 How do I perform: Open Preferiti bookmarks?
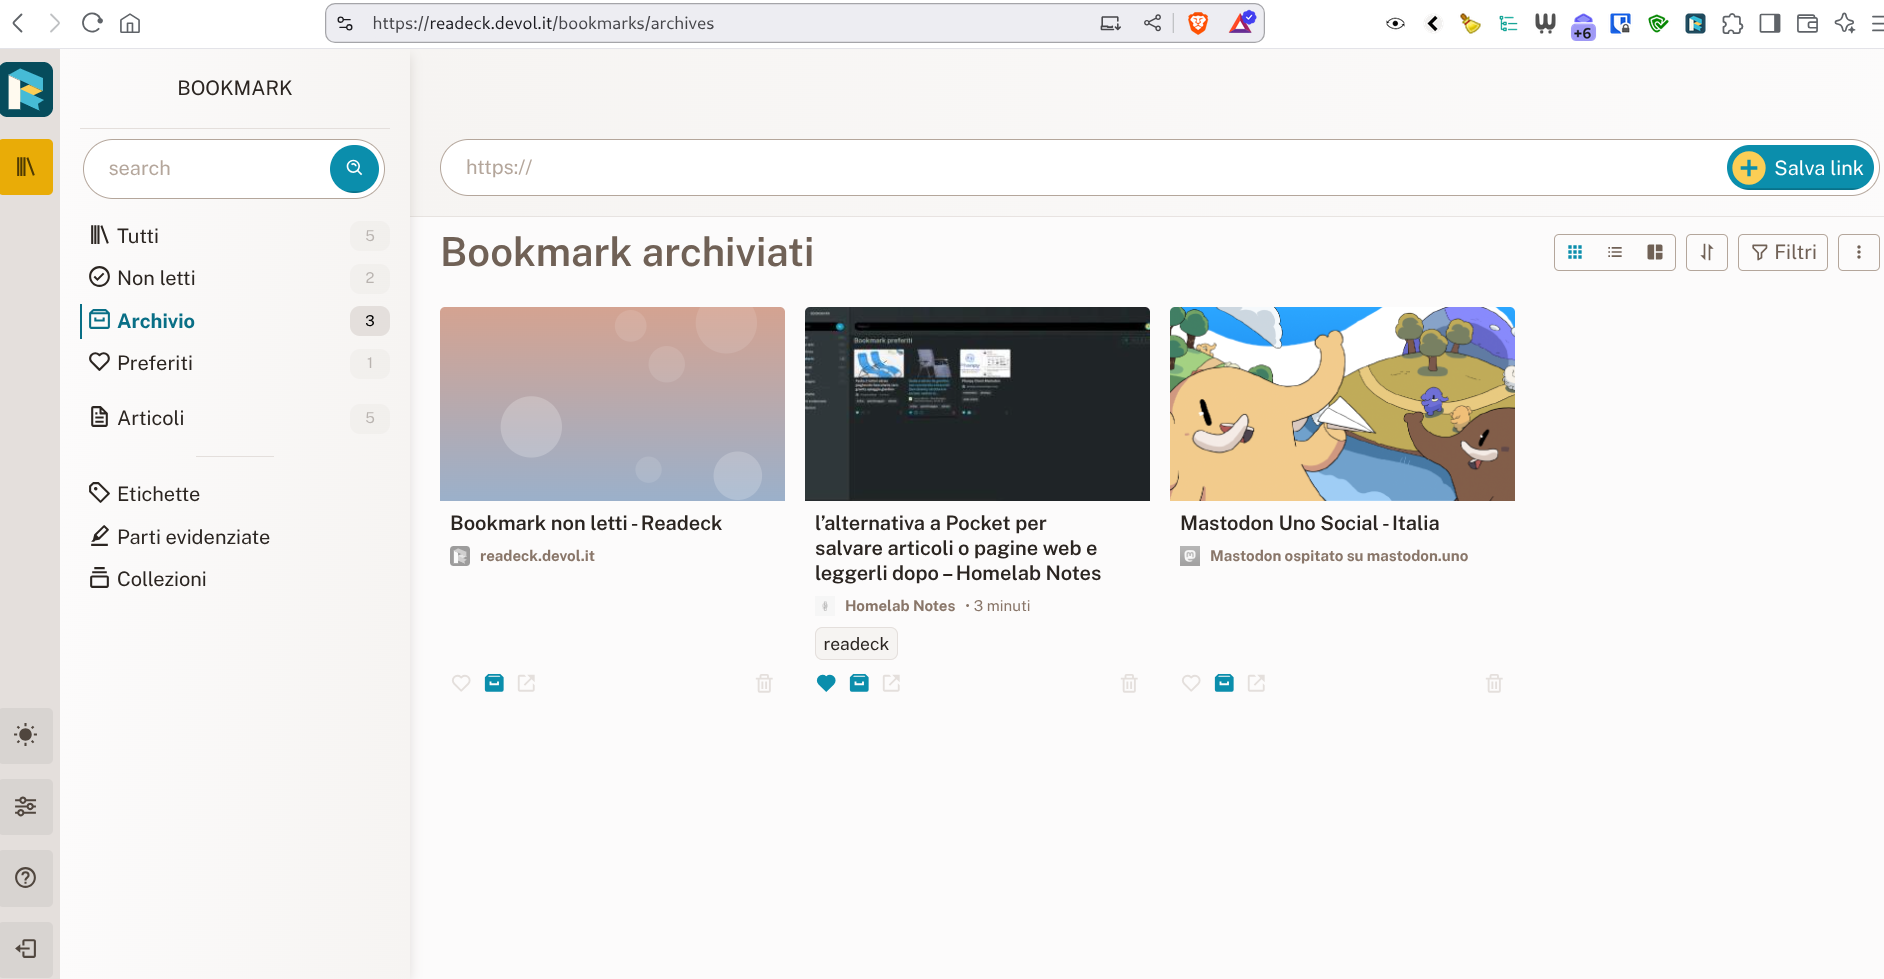[x=235, y=363]
